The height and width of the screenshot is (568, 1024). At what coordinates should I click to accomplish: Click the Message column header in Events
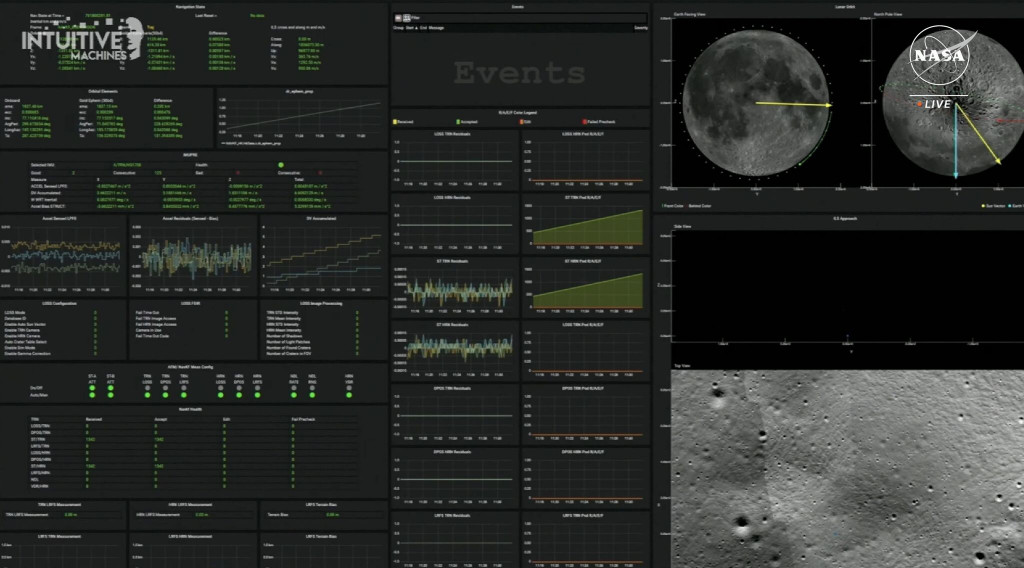coord(436,27)
